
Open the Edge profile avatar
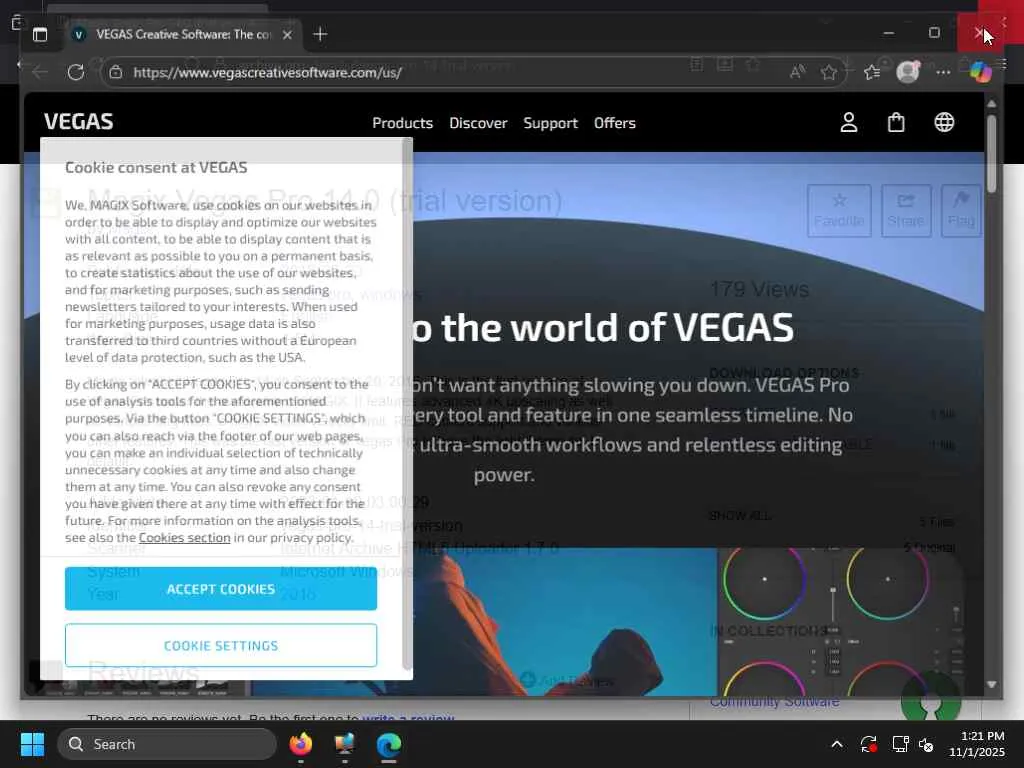908,72
